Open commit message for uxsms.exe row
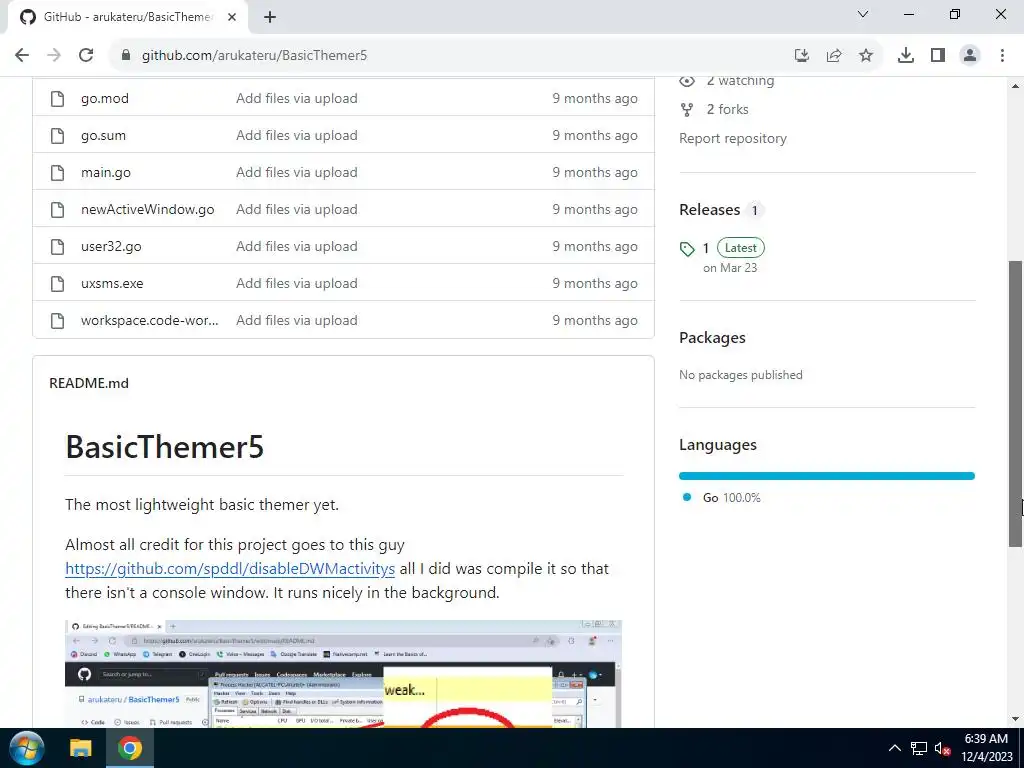This screenshot has height=768, width=1024. point(296,283)
